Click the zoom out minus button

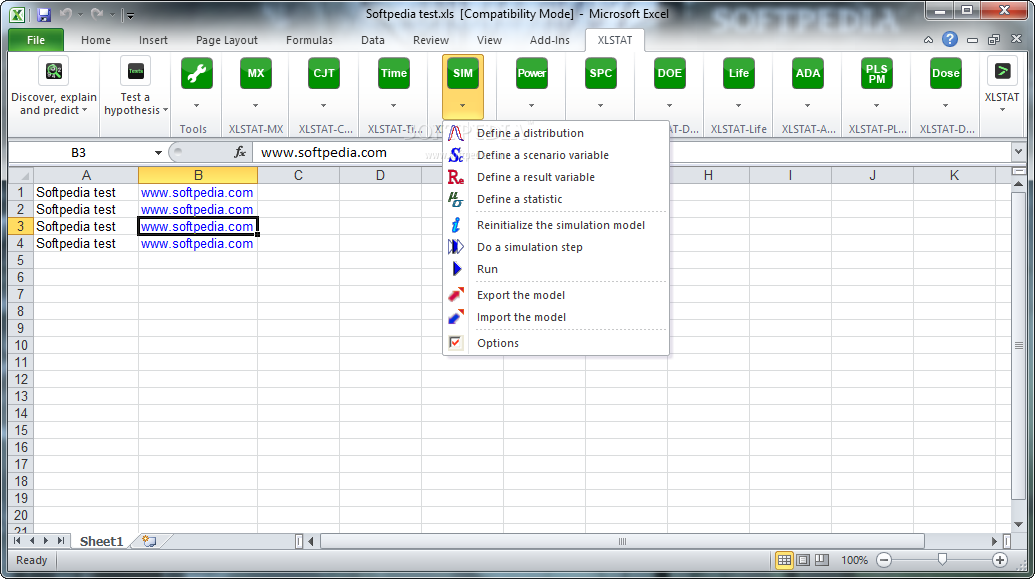point(884,560)
